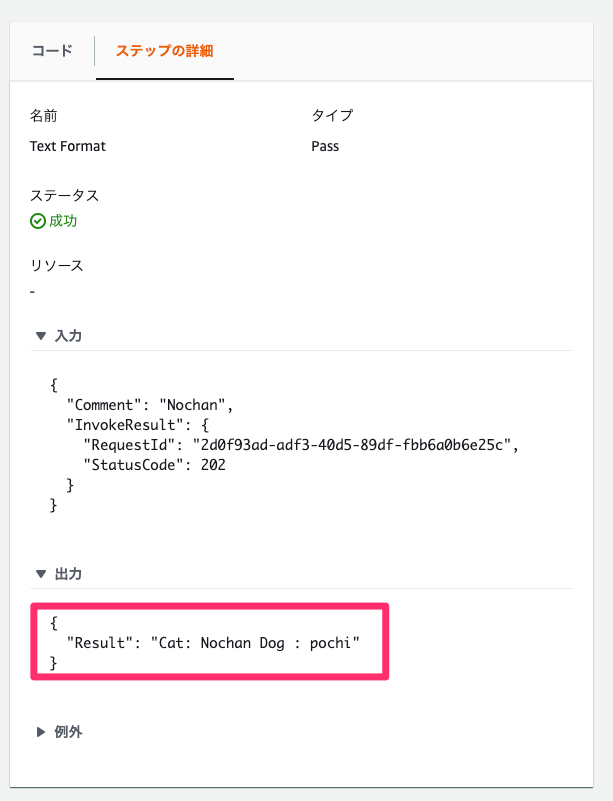Click the ステータス label

pyautogui.click(x=64, y=196)
